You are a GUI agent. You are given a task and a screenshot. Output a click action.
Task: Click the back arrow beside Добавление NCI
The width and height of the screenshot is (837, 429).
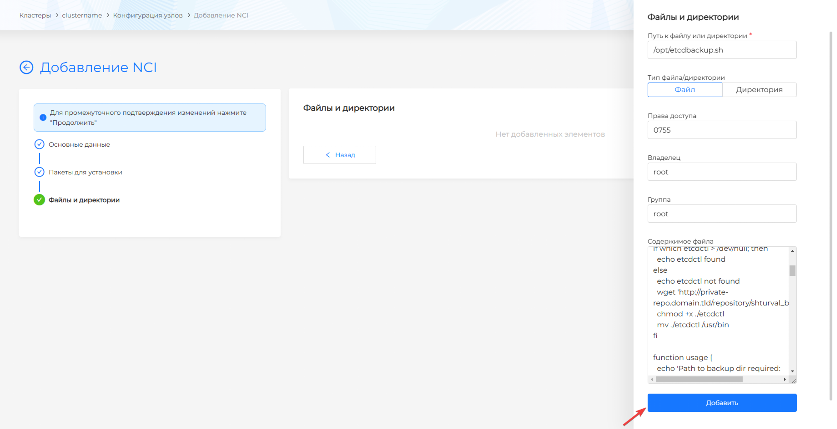[x=26, y=68]
